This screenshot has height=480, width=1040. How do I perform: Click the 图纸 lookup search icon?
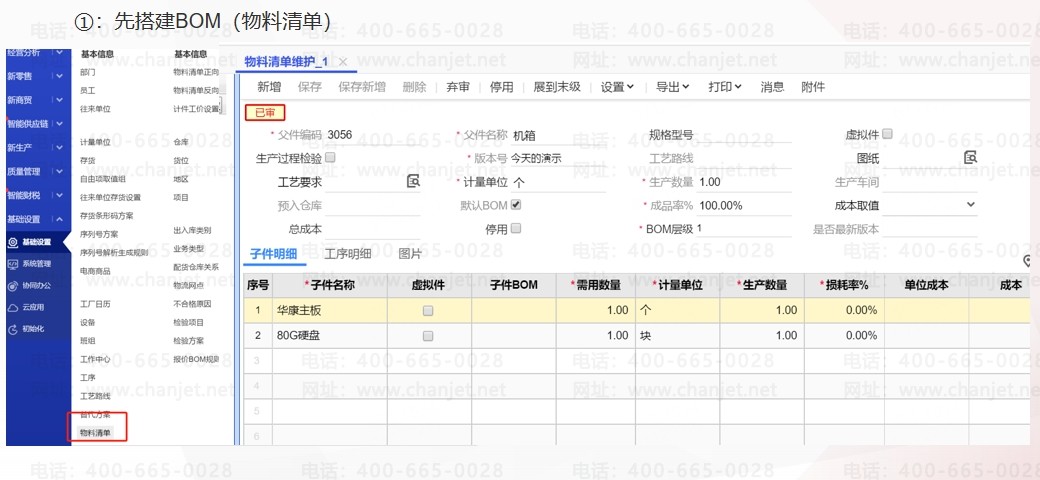[970, 158]
